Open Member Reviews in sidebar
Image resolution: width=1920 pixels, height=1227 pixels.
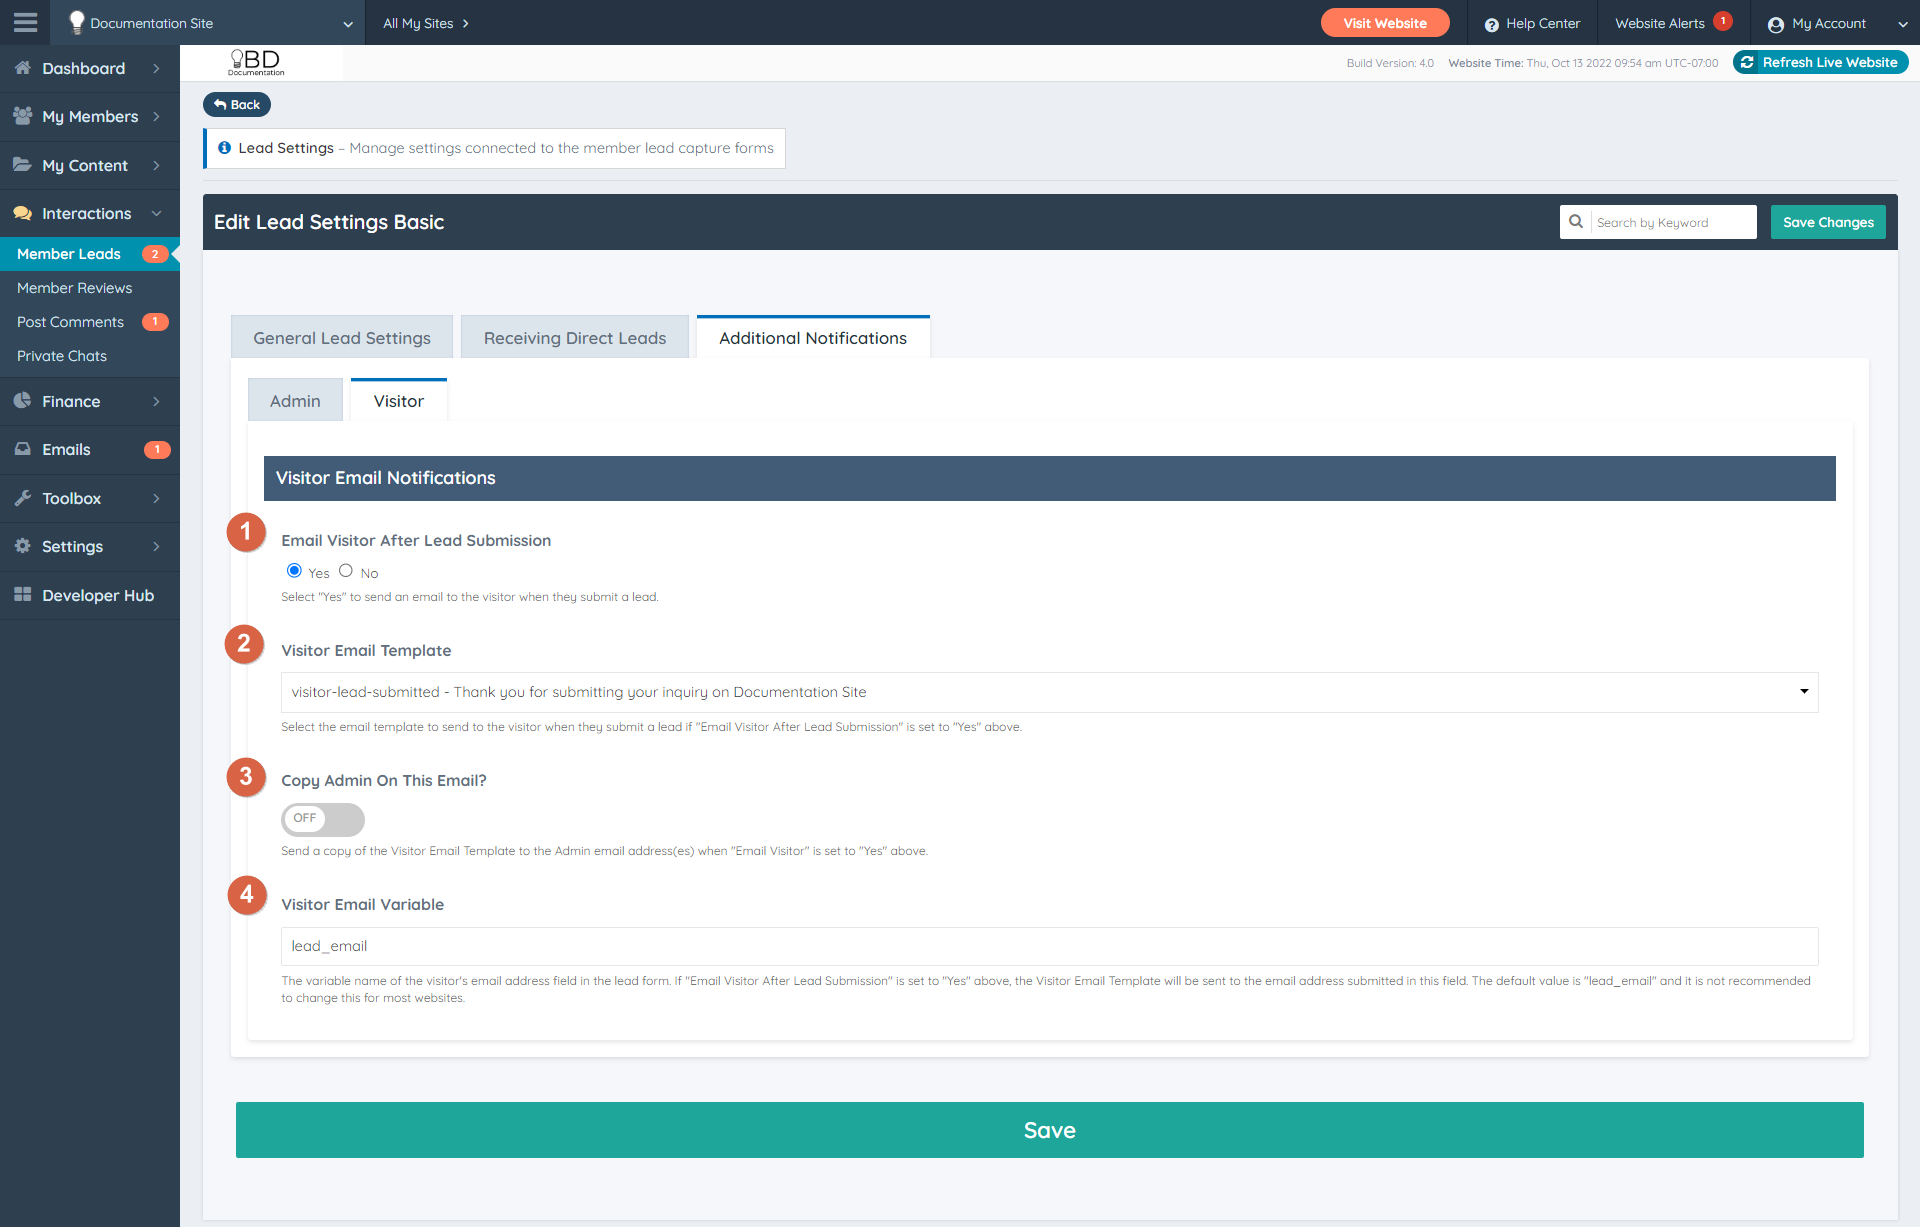pyautogui.click(x=75, y=288)
